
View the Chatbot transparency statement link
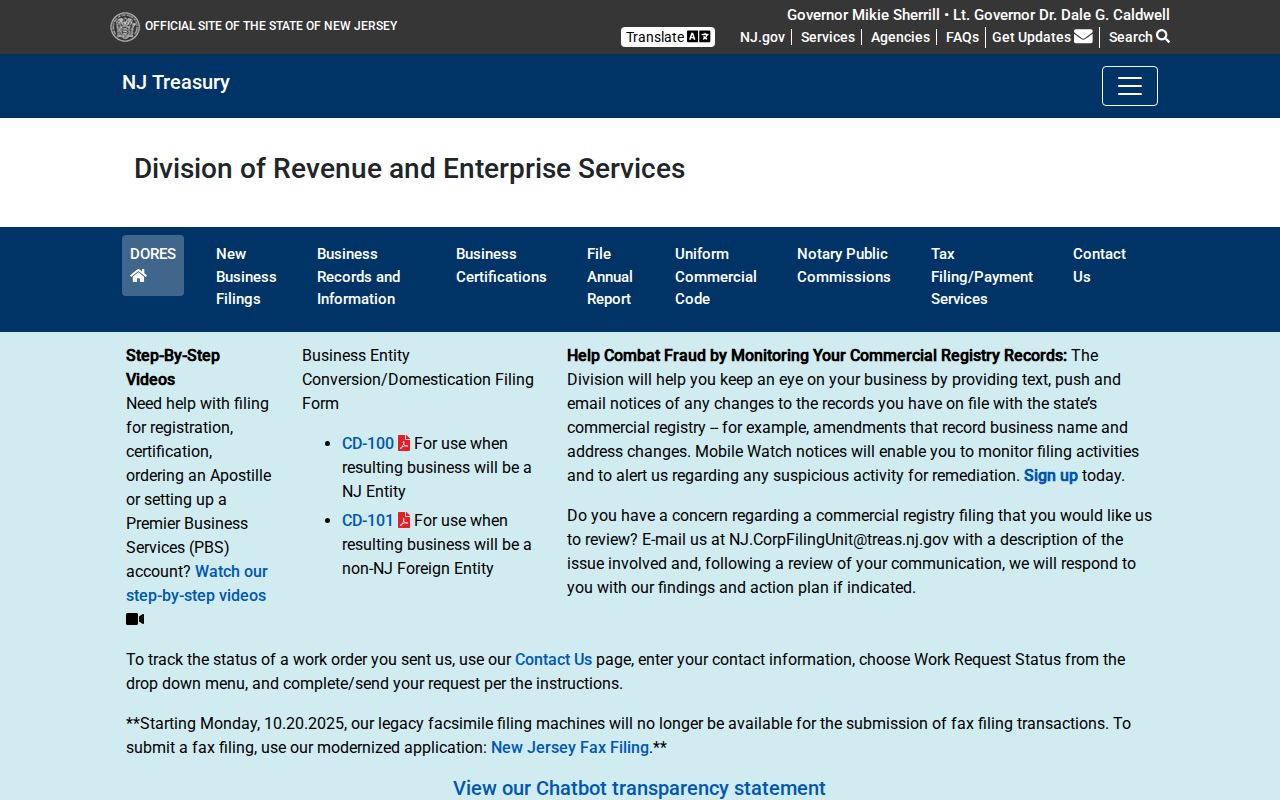(639, 788)
